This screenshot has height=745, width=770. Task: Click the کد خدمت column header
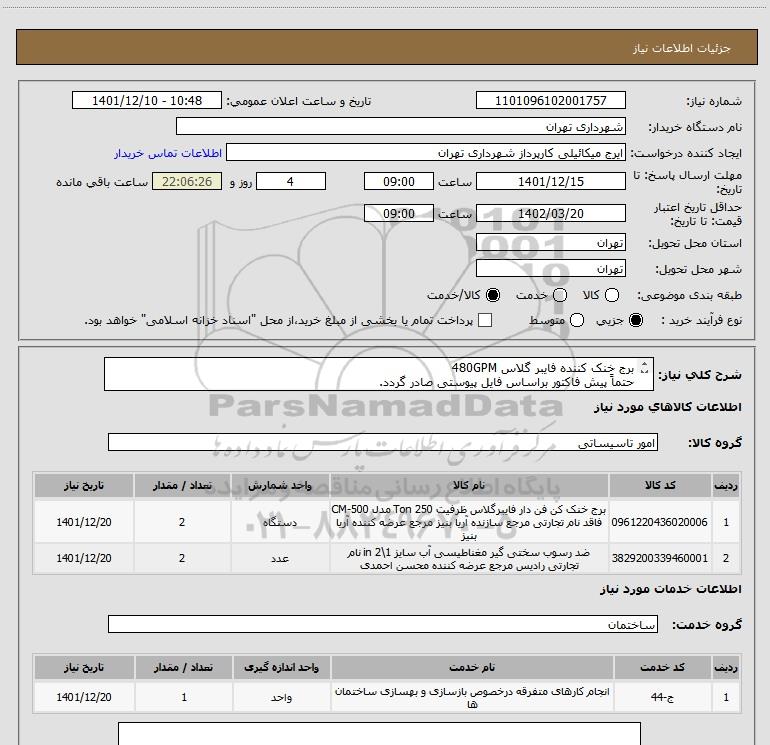662,667
